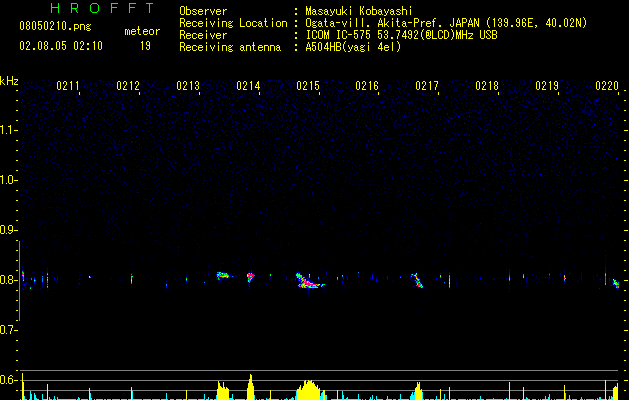Click the meteor echo just before 0214

(x=251, y=277)
